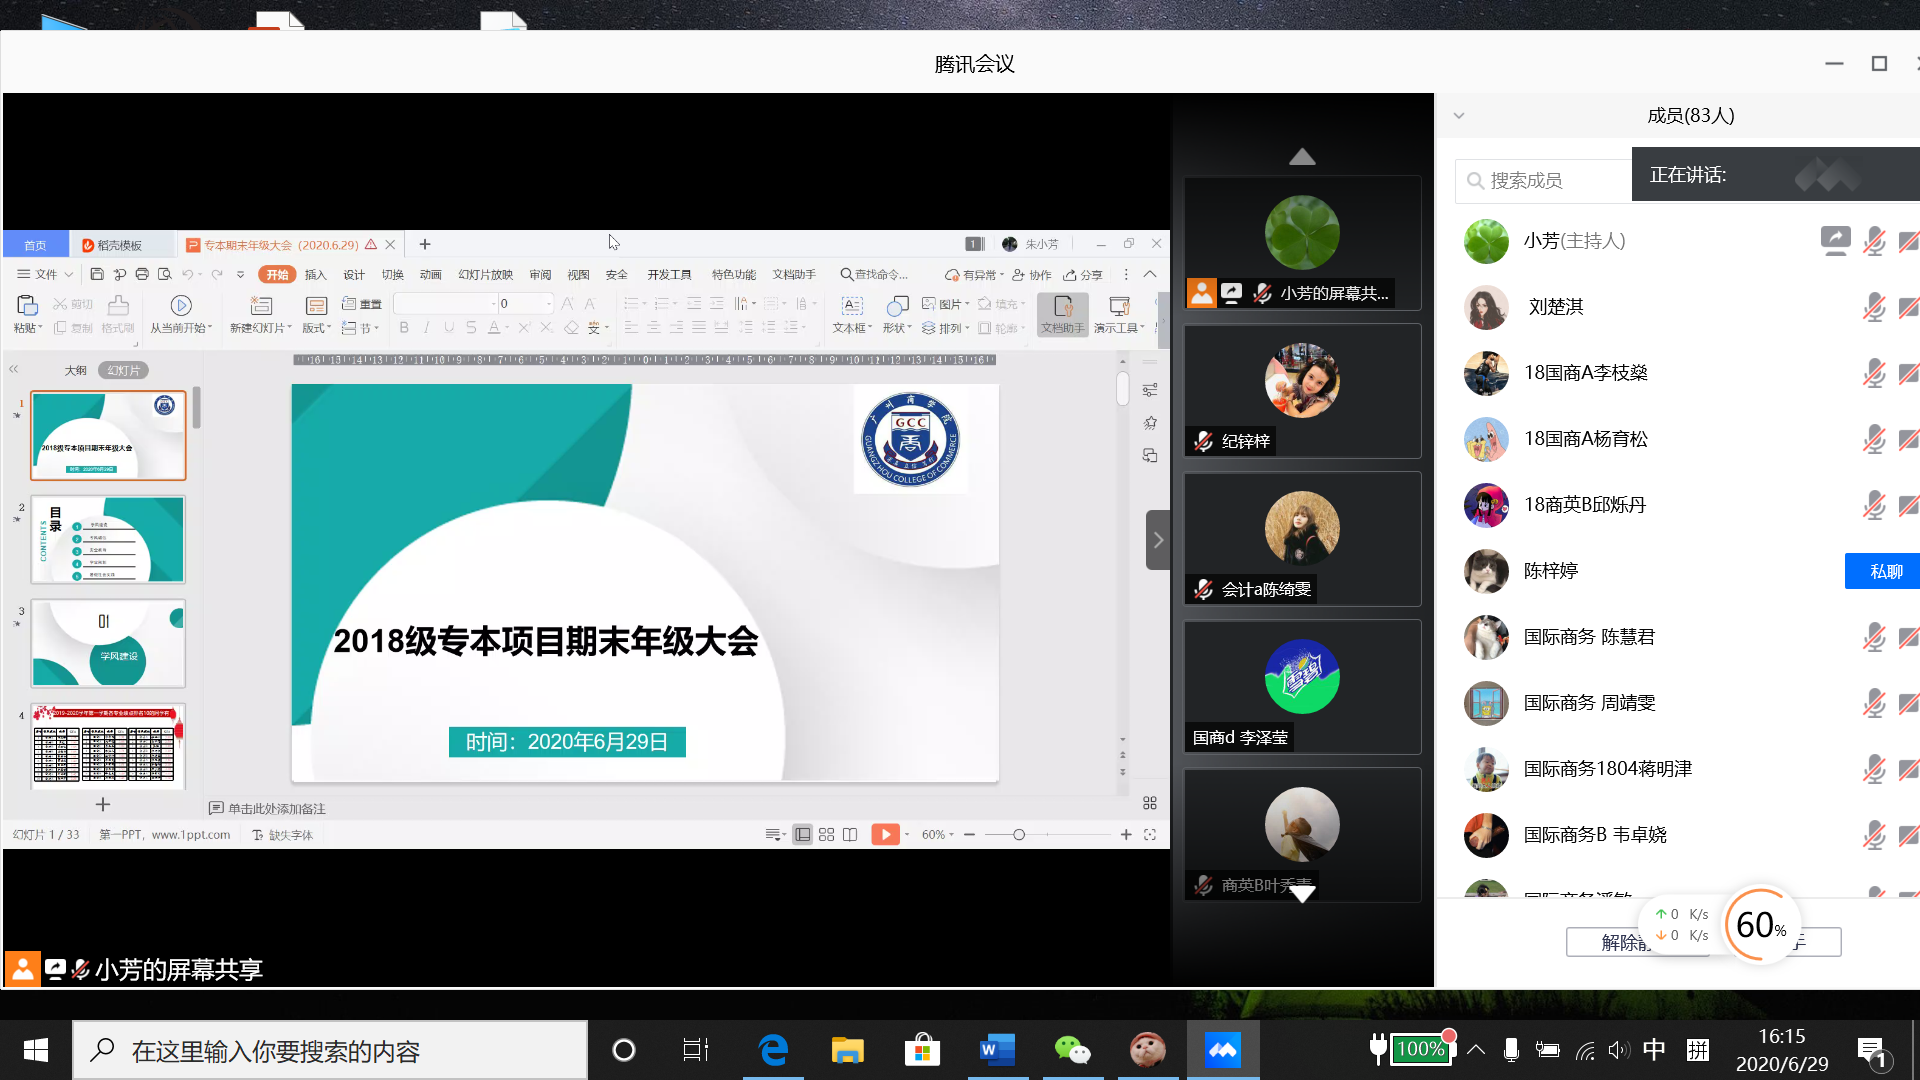Click screen share icon beside 小芳(主持人)

click(1835, 240)
